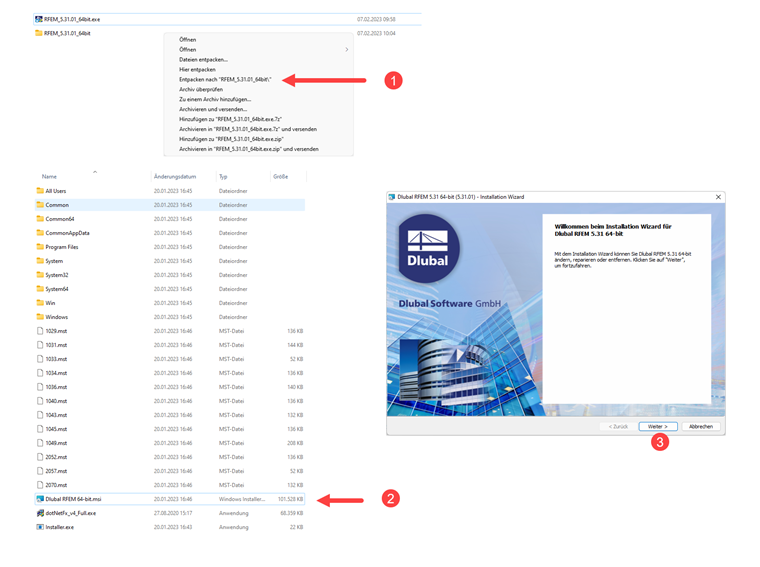Click the 'CommonAppData' folder name
The width and height of the screenshot is (760, 567).
point(67,233)
